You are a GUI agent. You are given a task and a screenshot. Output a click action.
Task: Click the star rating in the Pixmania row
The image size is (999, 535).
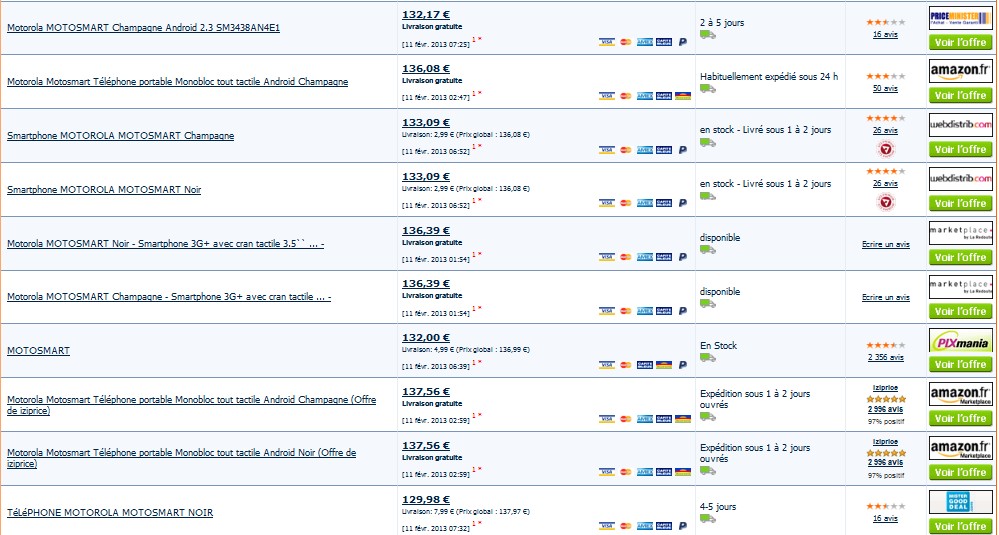(x=886, y=345)
